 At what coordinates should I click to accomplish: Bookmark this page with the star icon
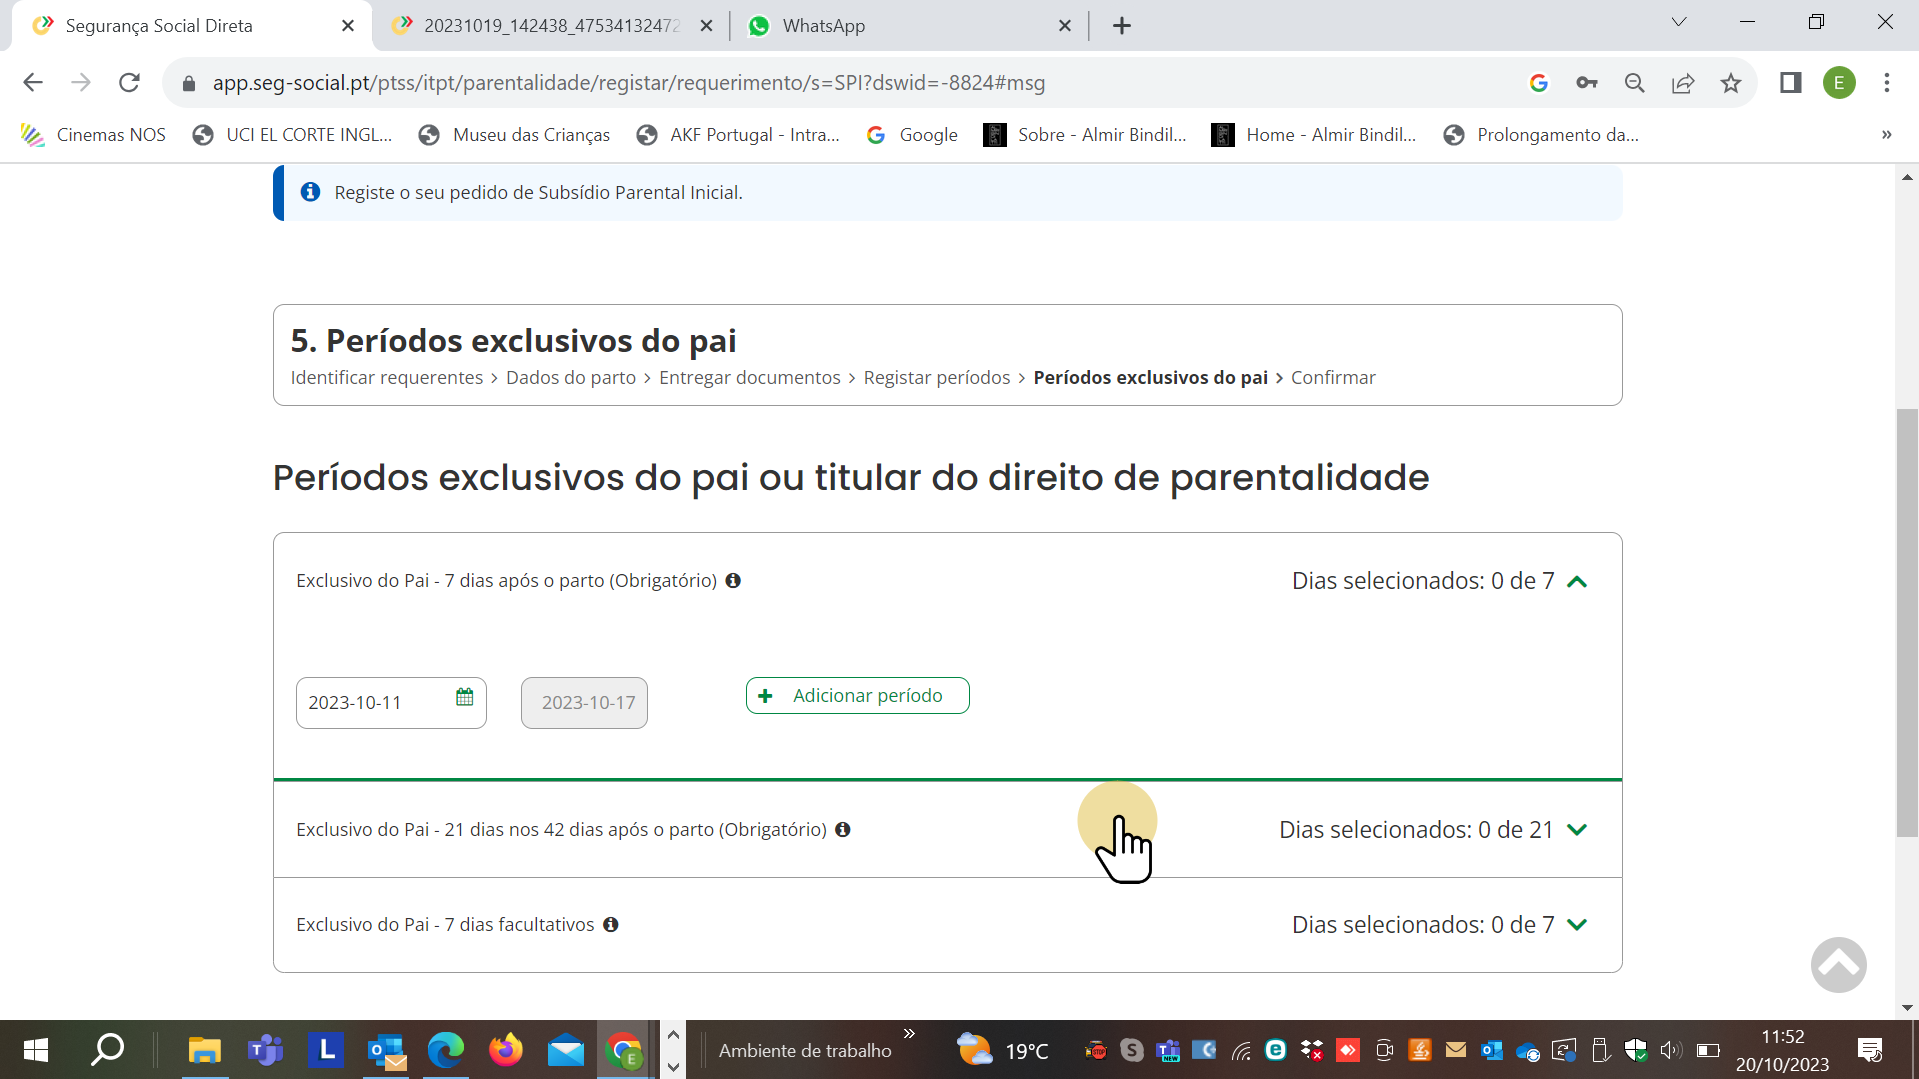(x=1731, y=83)
